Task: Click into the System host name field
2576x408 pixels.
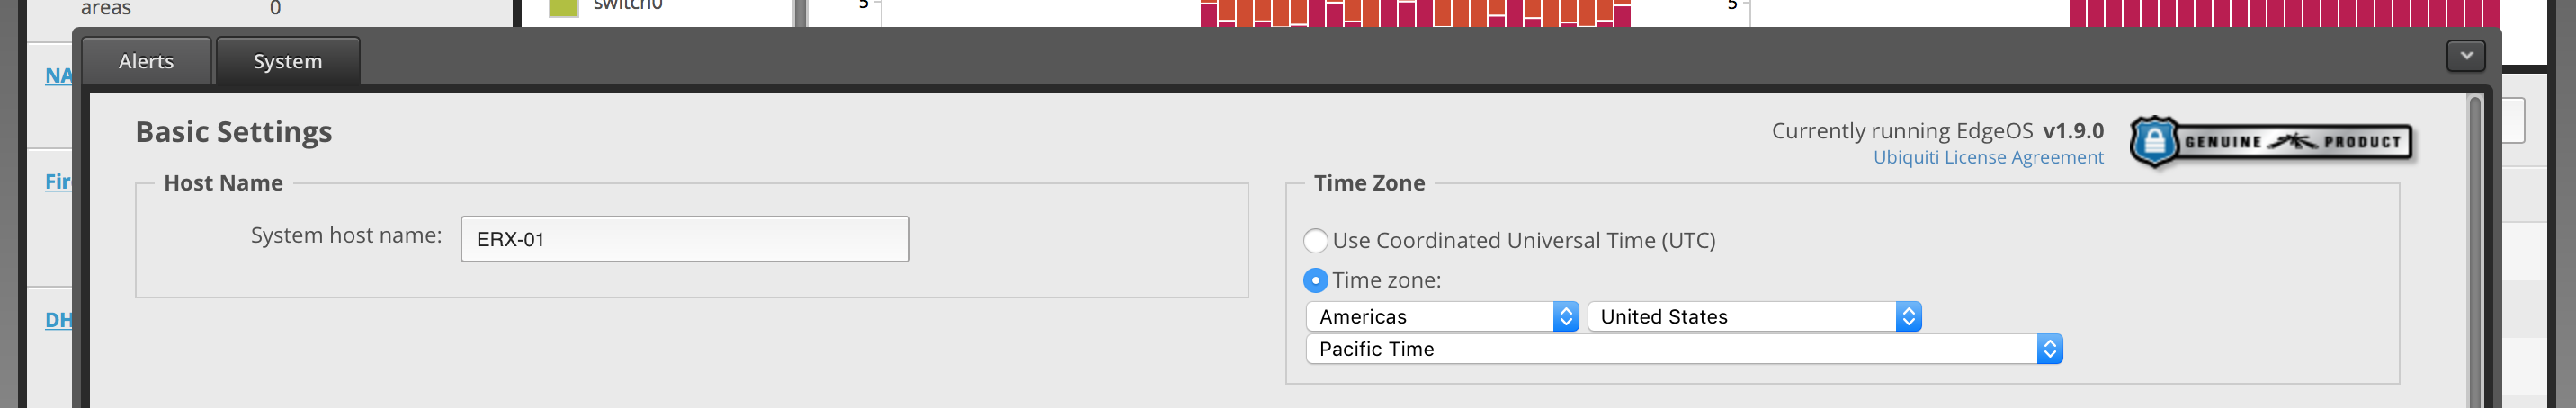Action: 684,240
